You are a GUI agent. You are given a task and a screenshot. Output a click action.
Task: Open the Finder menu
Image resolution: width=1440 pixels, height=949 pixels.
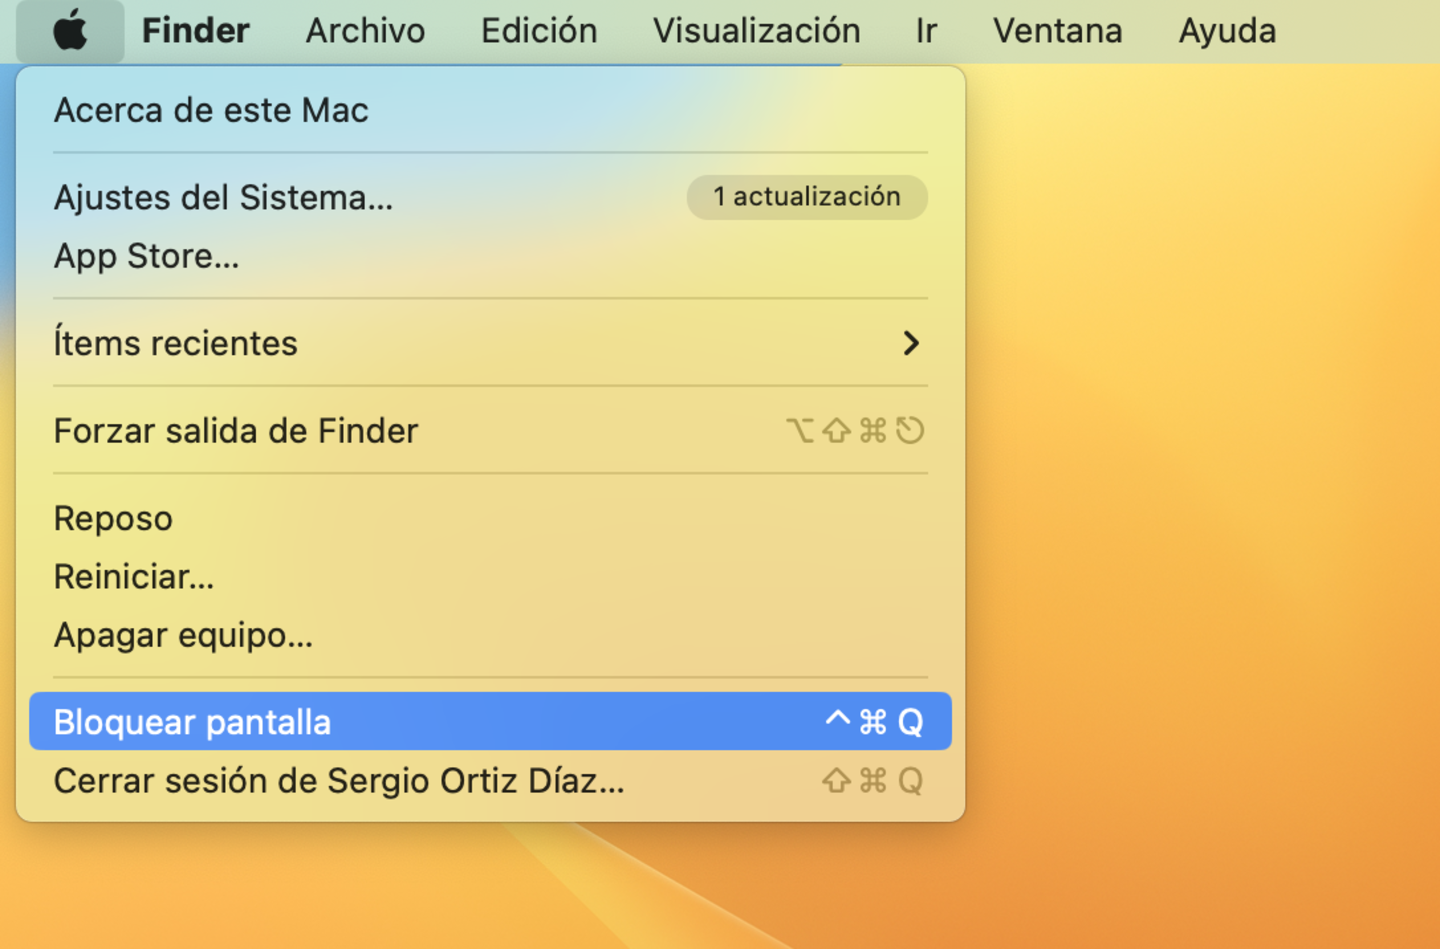195,31
